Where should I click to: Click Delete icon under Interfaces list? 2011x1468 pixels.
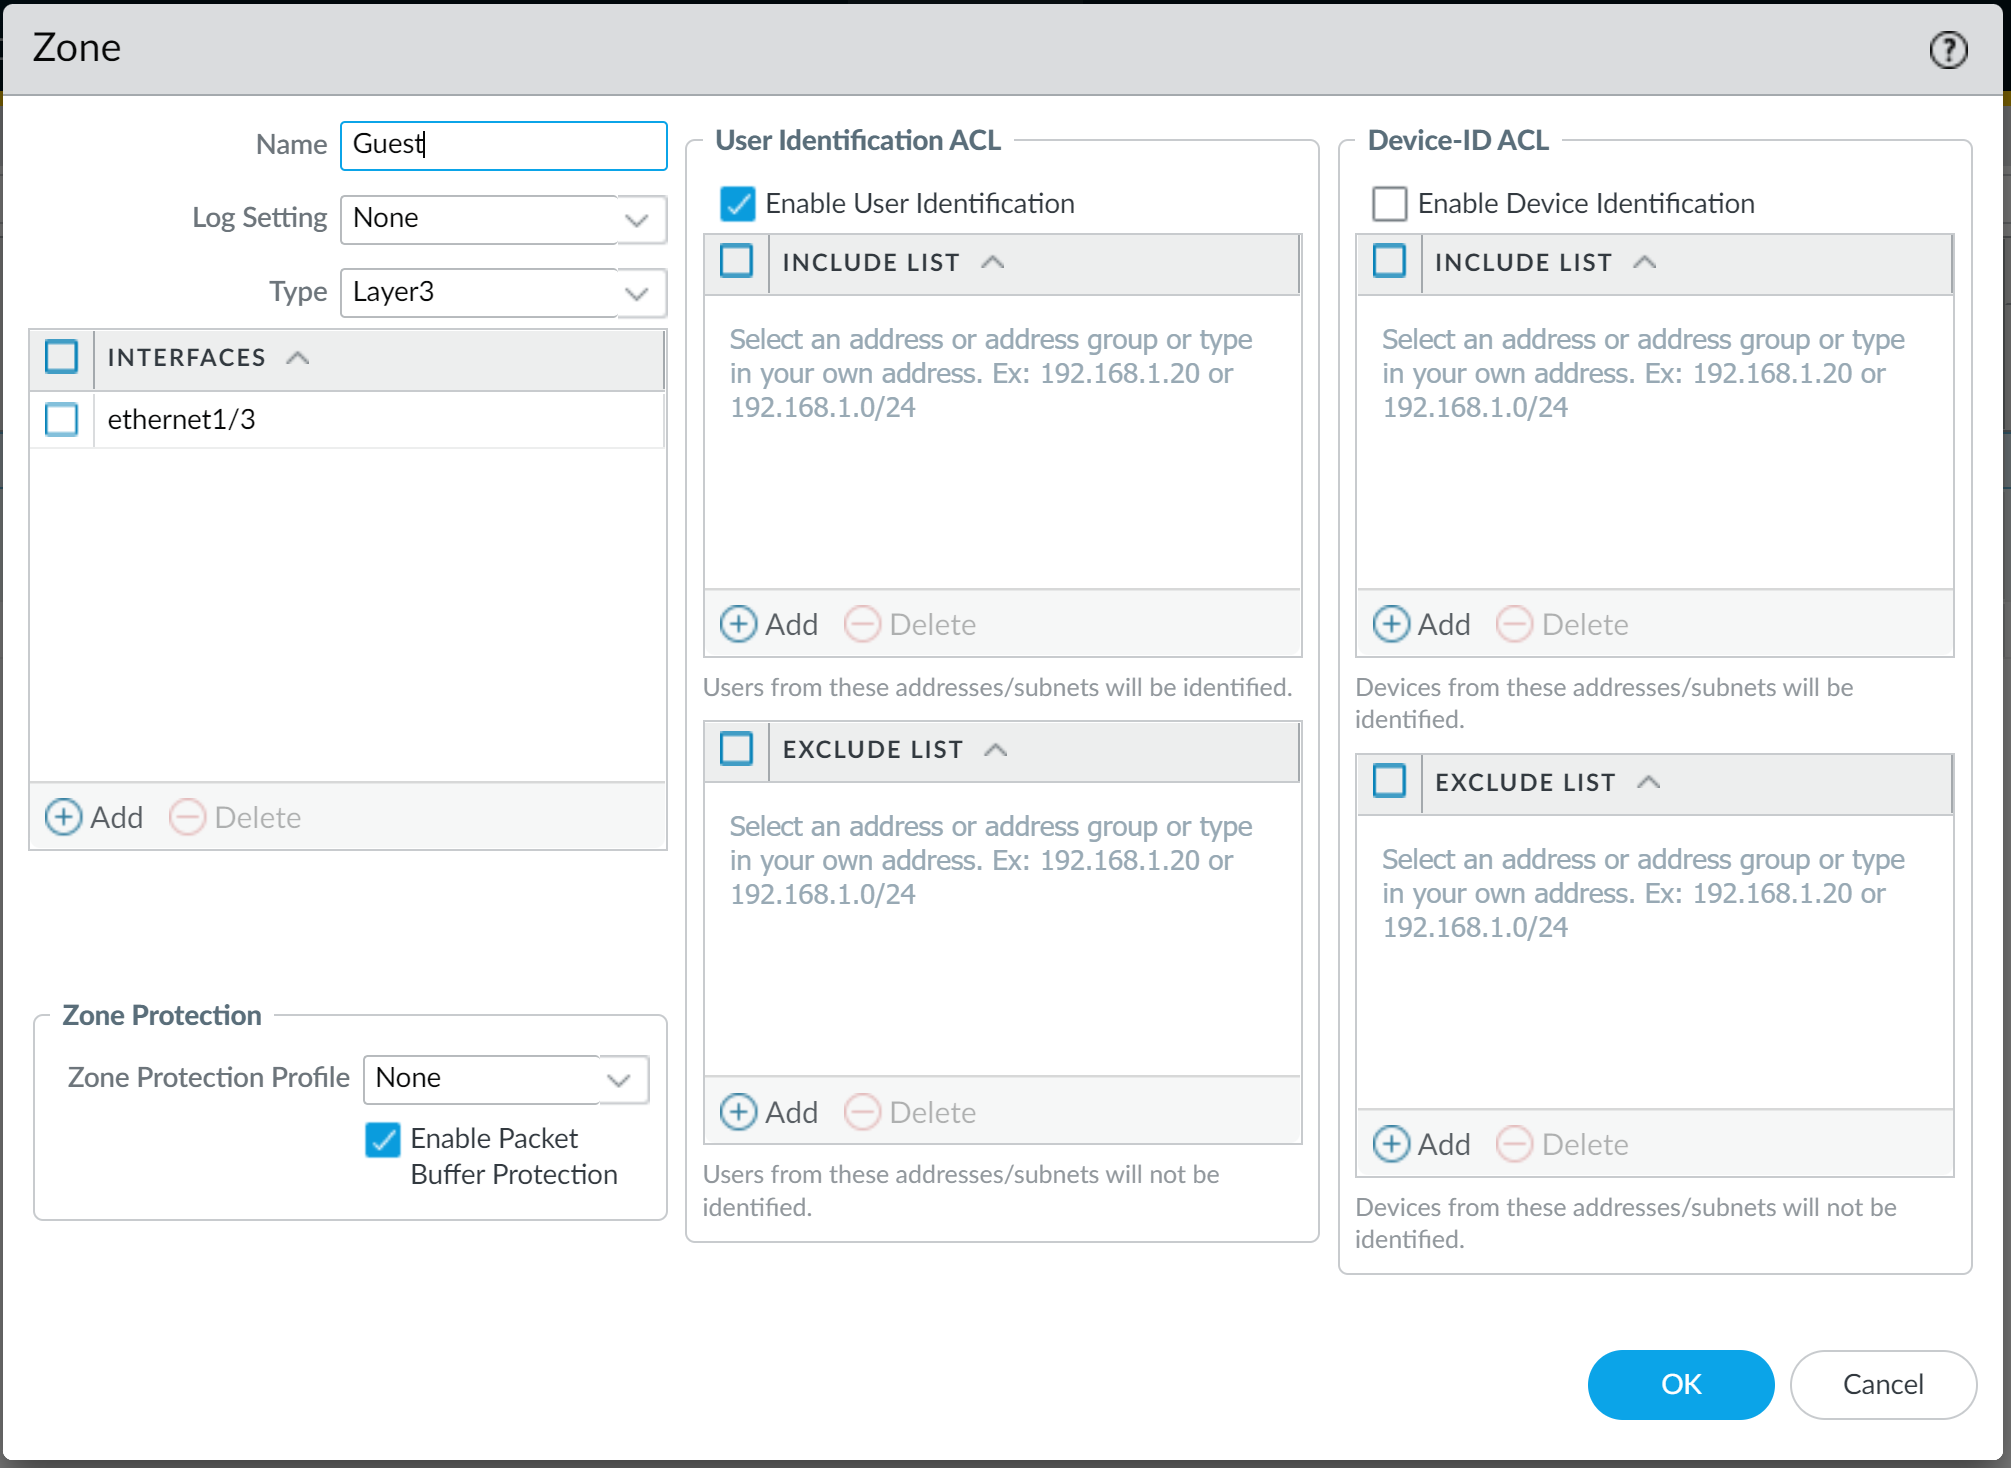(188, 817)
